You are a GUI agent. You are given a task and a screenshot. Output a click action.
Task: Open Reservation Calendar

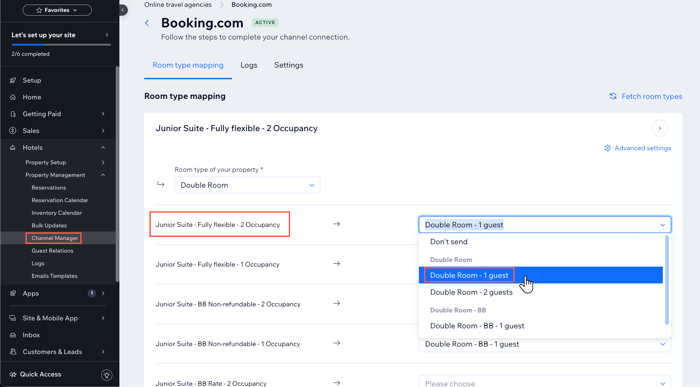60,200
